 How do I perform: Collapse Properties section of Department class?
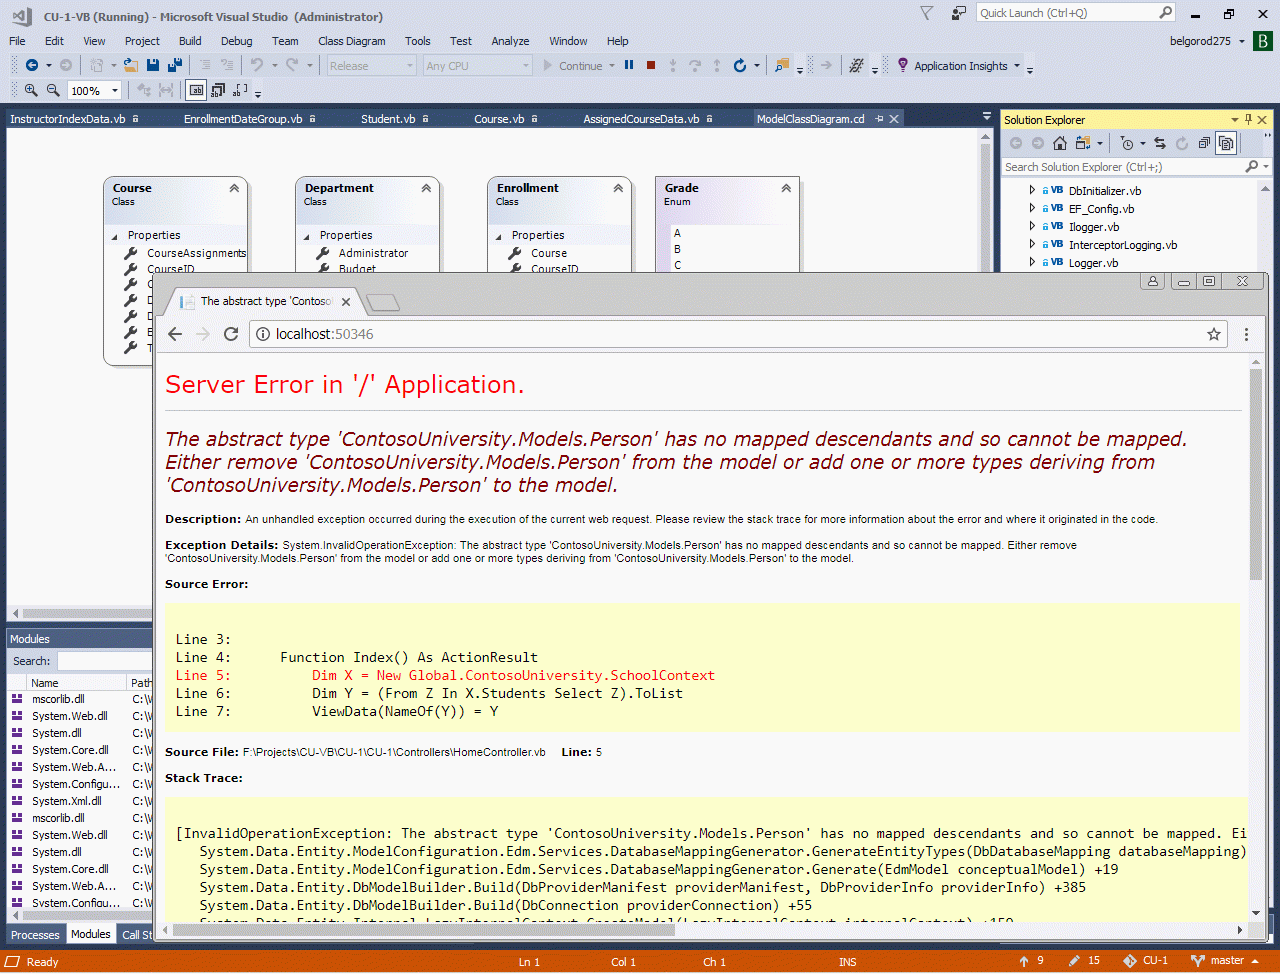tap(307, 236)
